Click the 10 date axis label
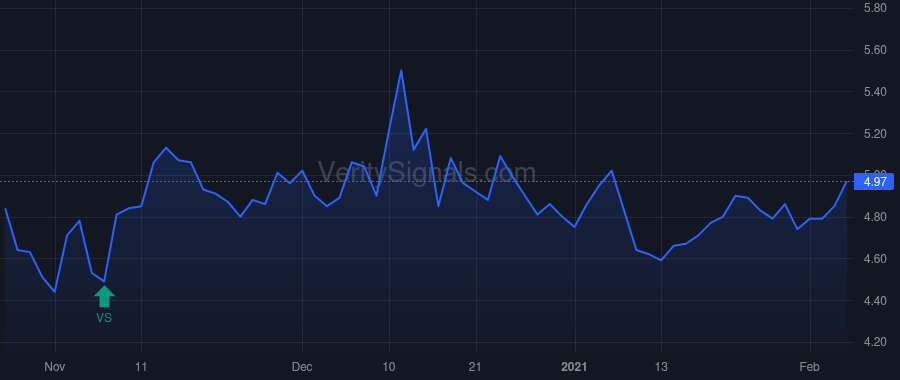This screenshot has width=900, height=380. tap(389, 367)
